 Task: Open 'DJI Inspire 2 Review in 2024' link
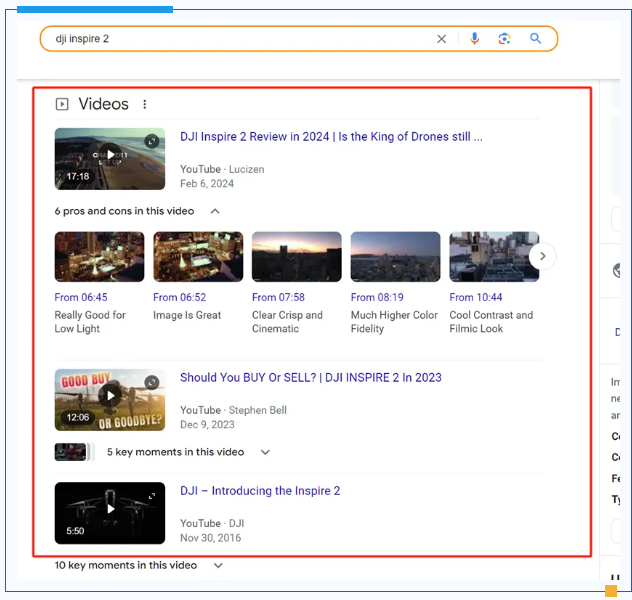[331, 137]
